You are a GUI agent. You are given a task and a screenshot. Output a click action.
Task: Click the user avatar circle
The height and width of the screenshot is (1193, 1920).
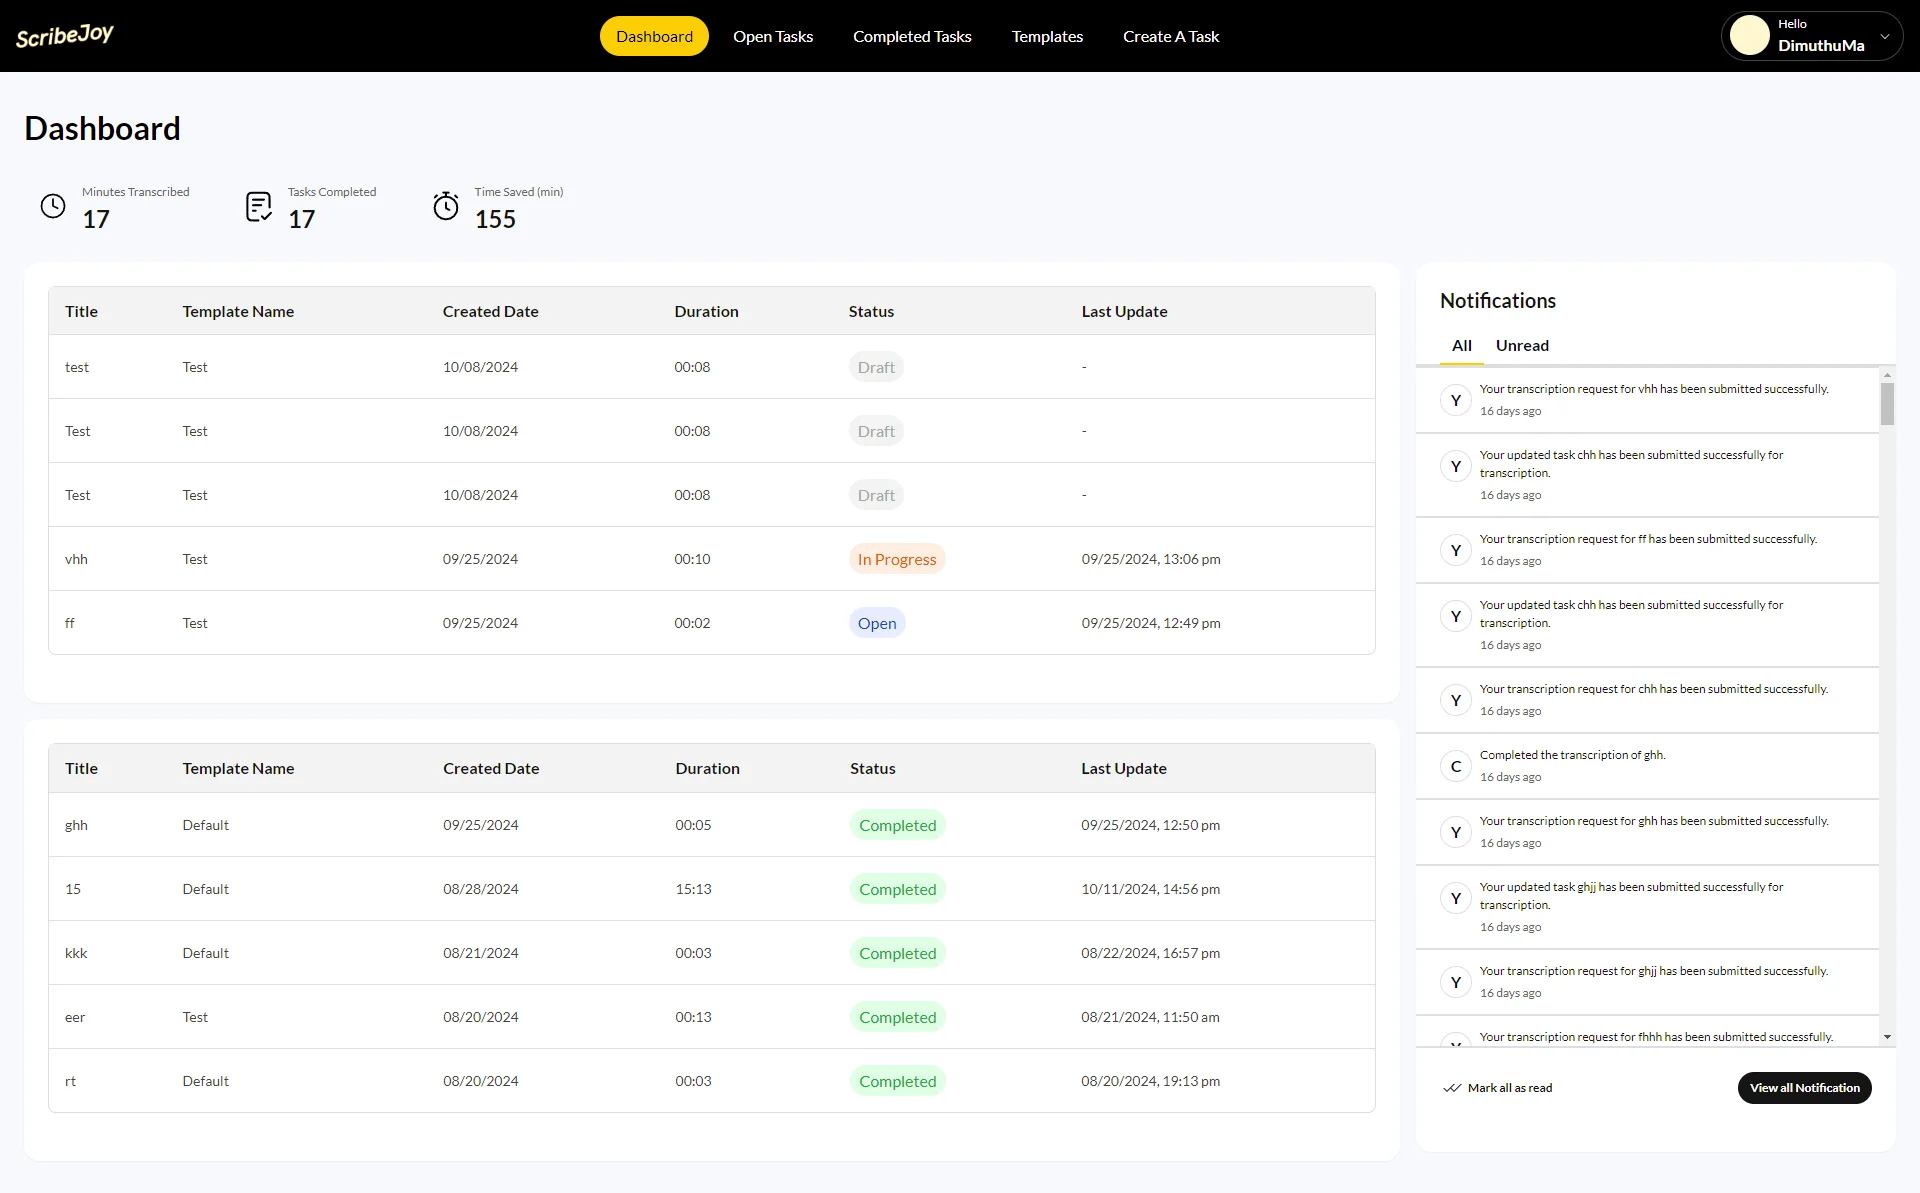(1750, 36)
